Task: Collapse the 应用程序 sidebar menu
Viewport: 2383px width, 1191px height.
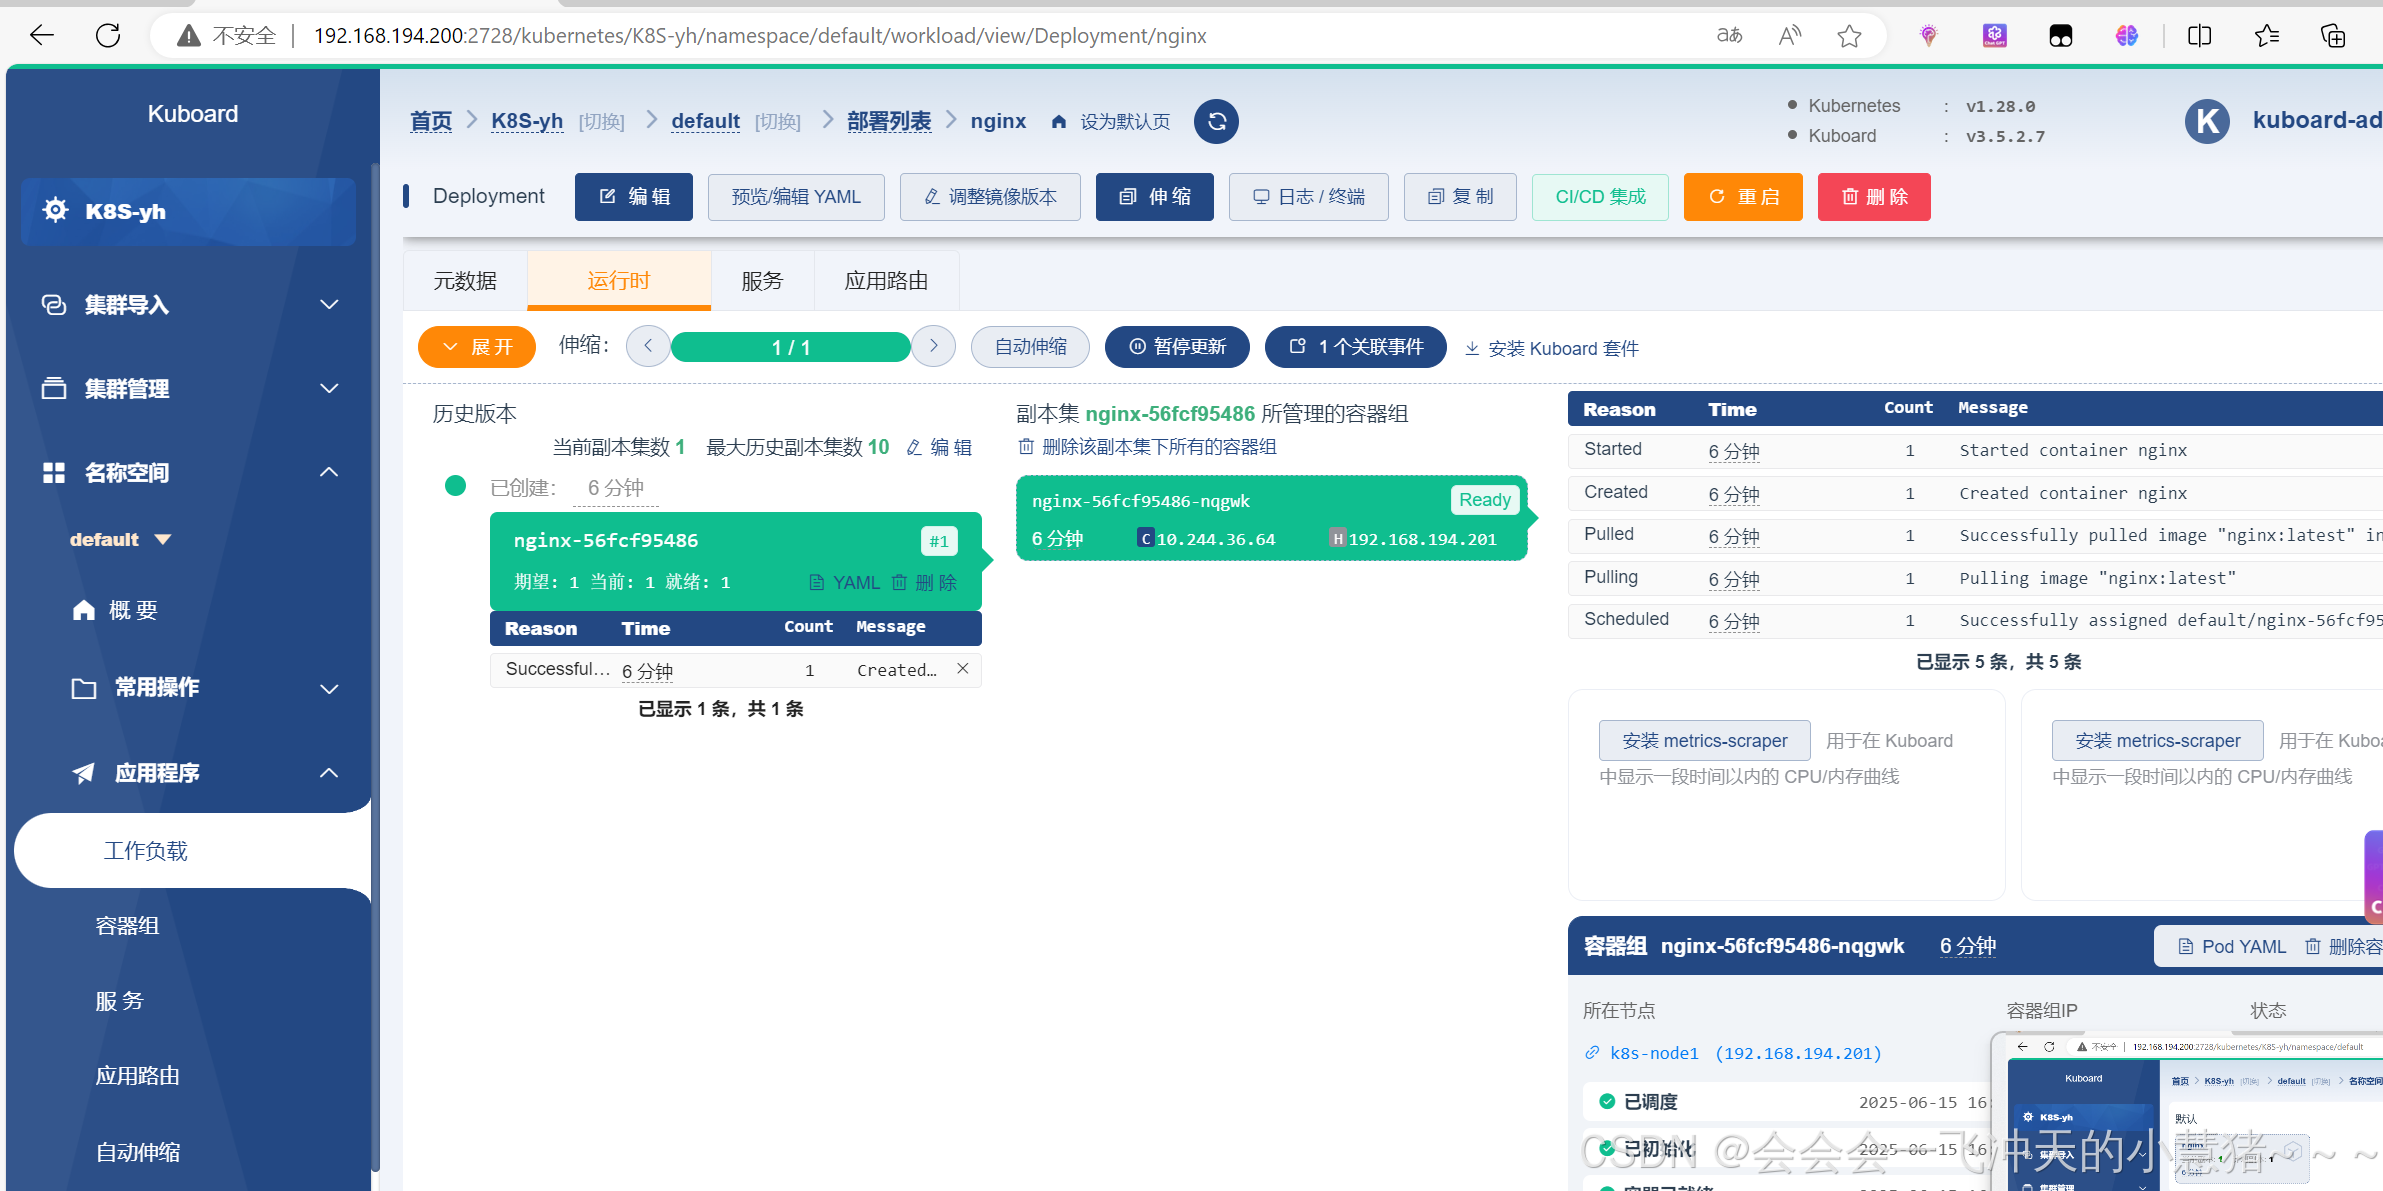Action: 328,773
